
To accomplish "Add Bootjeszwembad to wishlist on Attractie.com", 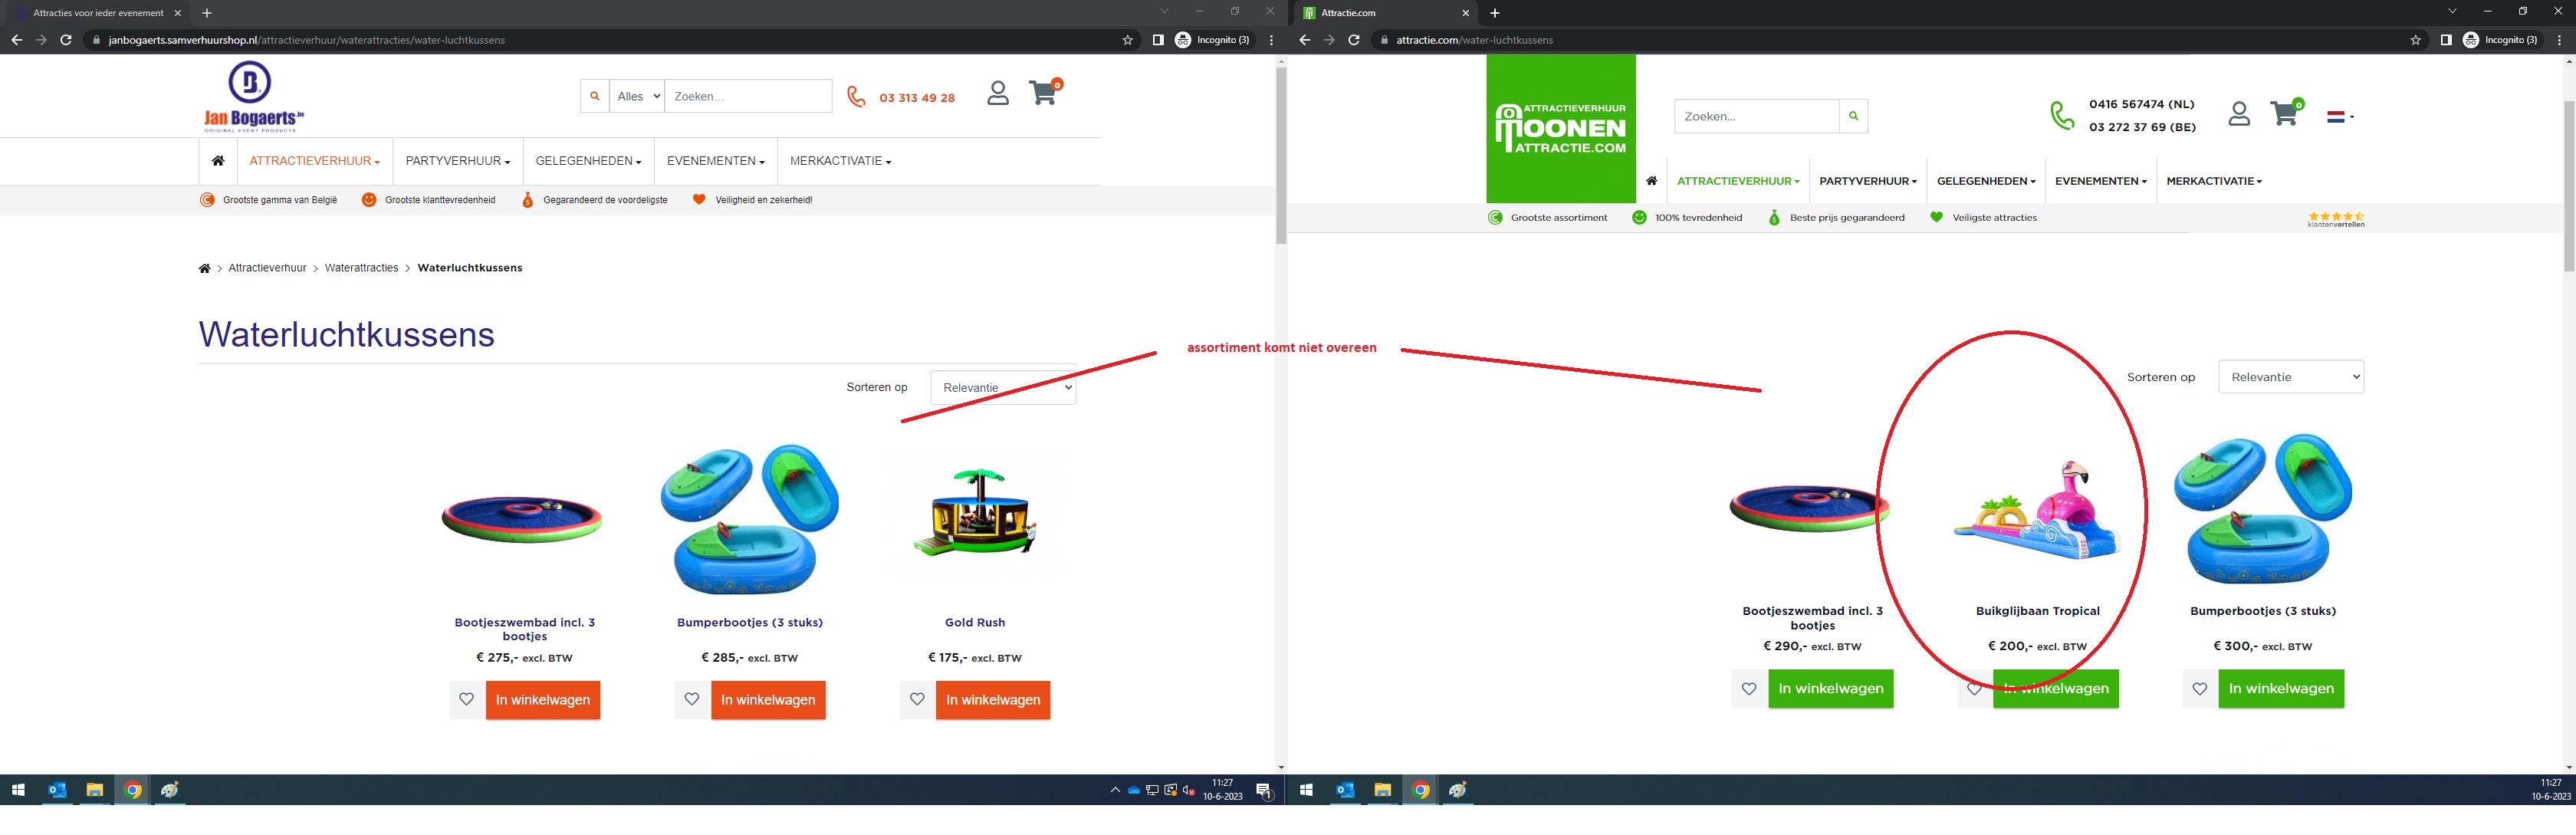I will click(1749, 688).
